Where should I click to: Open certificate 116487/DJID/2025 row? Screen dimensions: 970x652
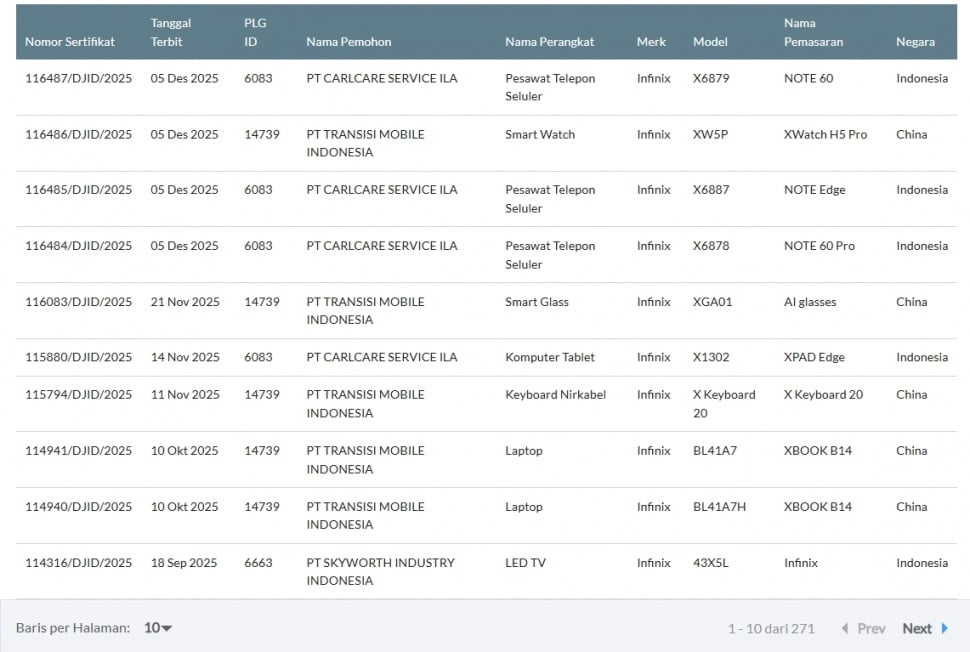[x=78, y=79]
